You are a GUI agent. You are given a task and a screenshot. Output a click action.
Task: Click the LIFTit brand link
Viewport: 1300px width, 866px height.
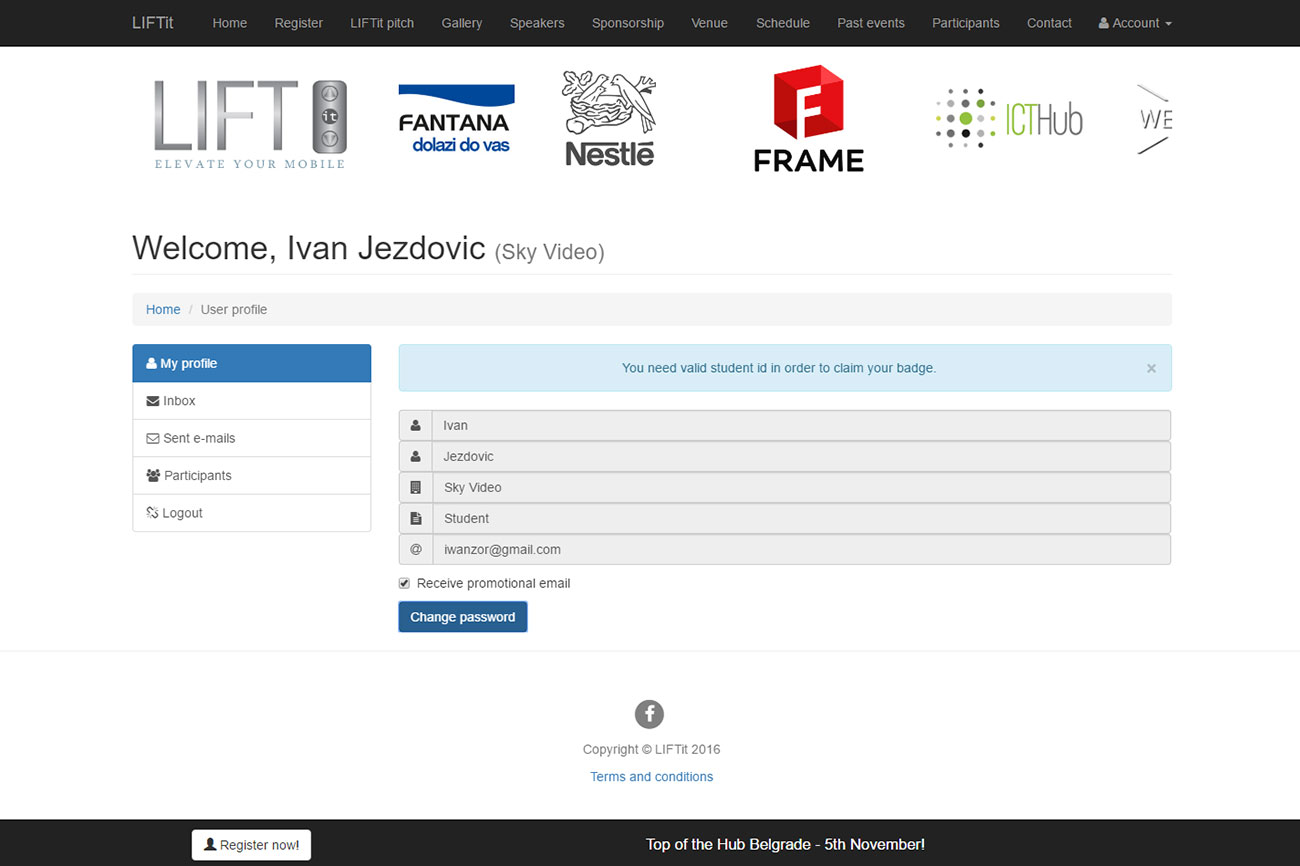(153, 23)
